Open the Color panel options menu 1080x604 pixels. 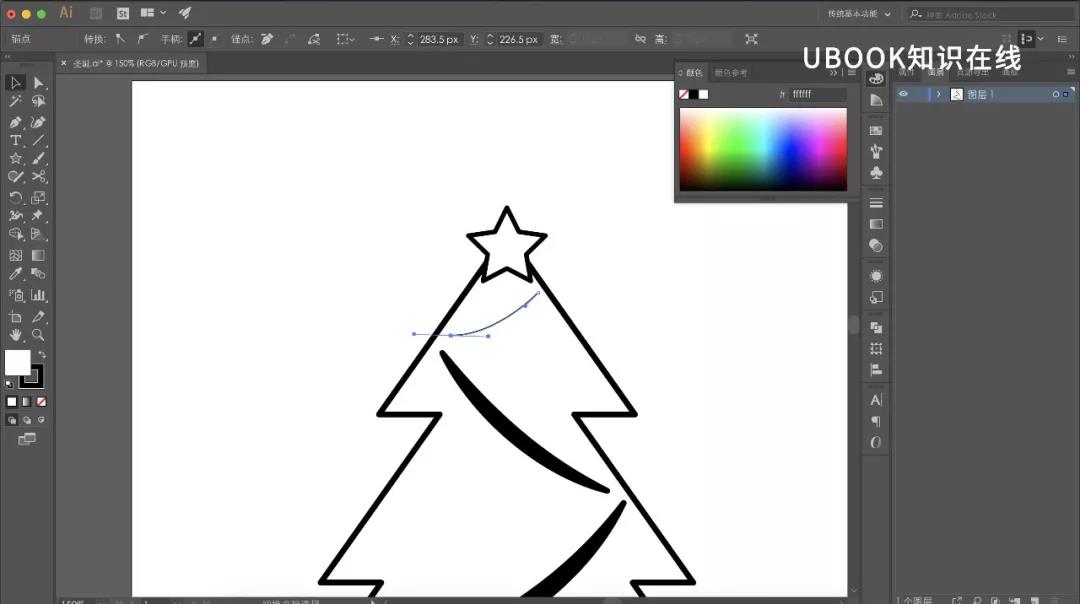click(852, 72)
